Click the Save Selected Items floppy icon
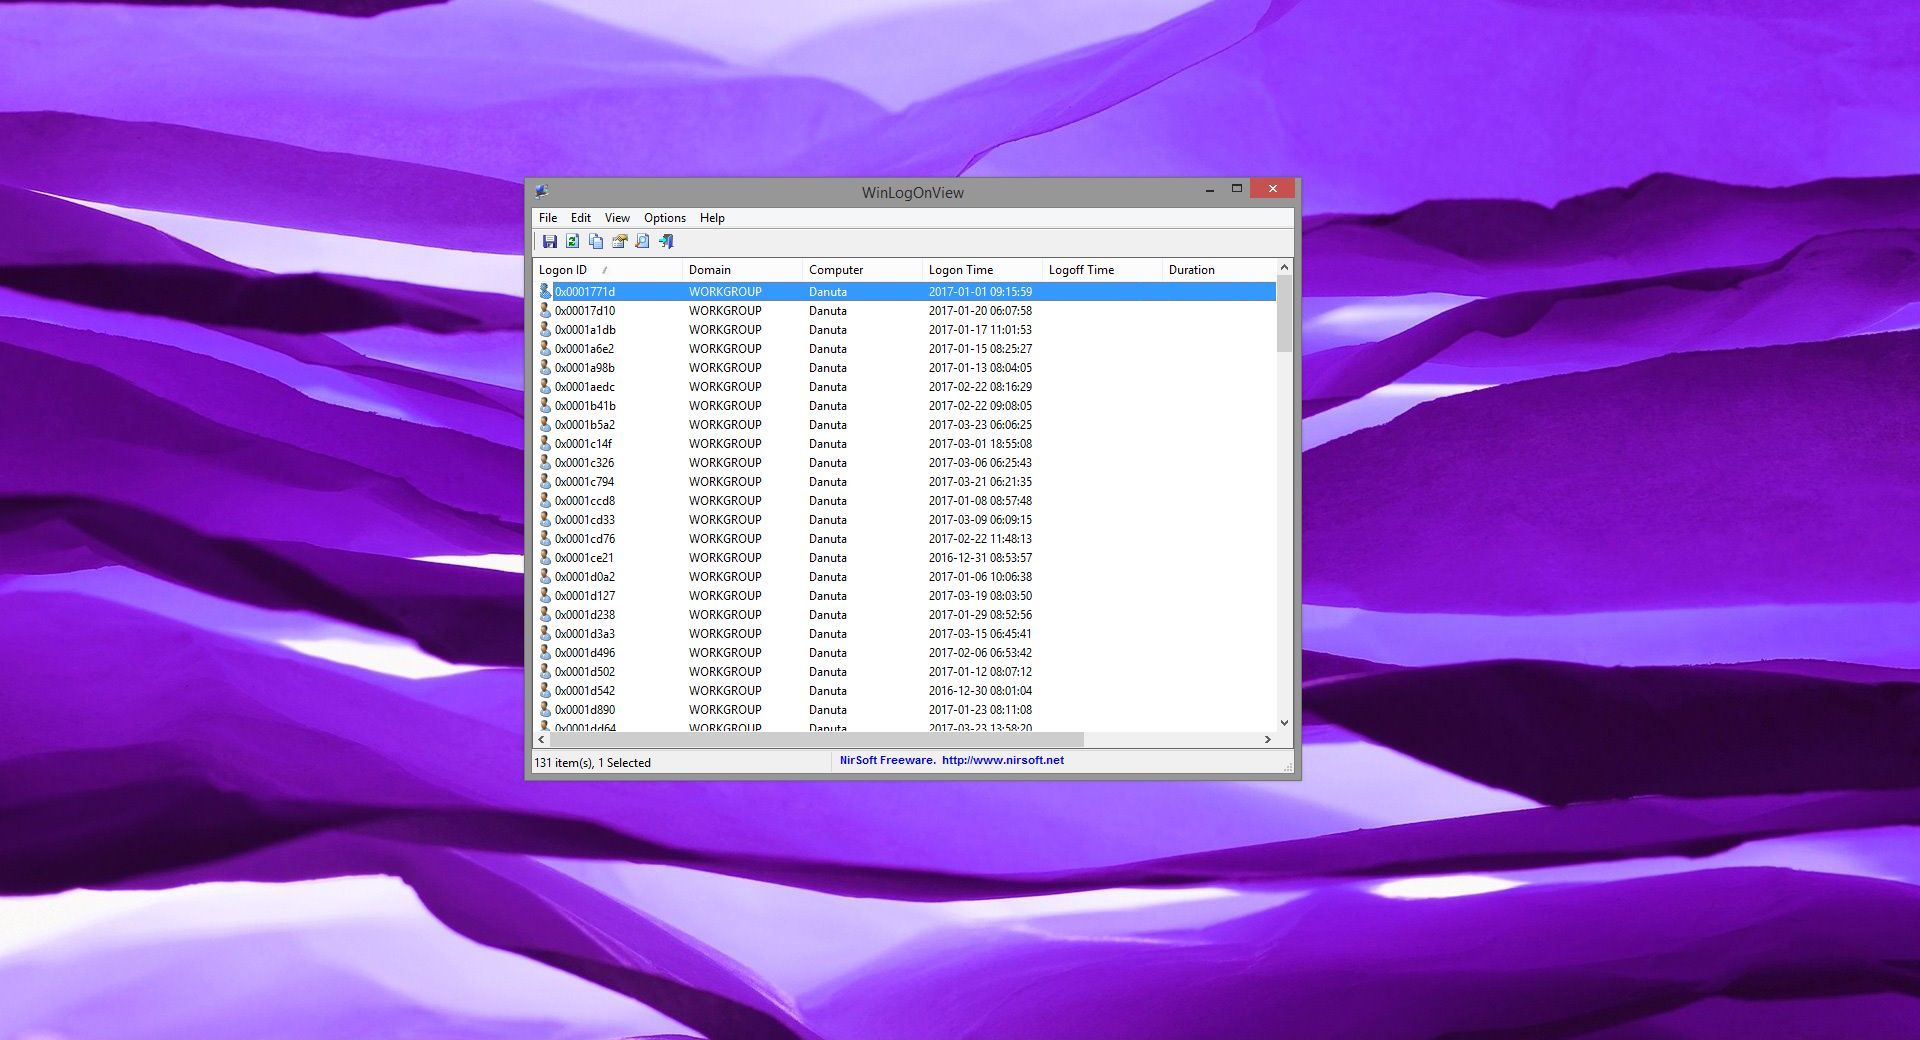Image resolution: width=1920 pixels, height=1040 pixels. 549,242
